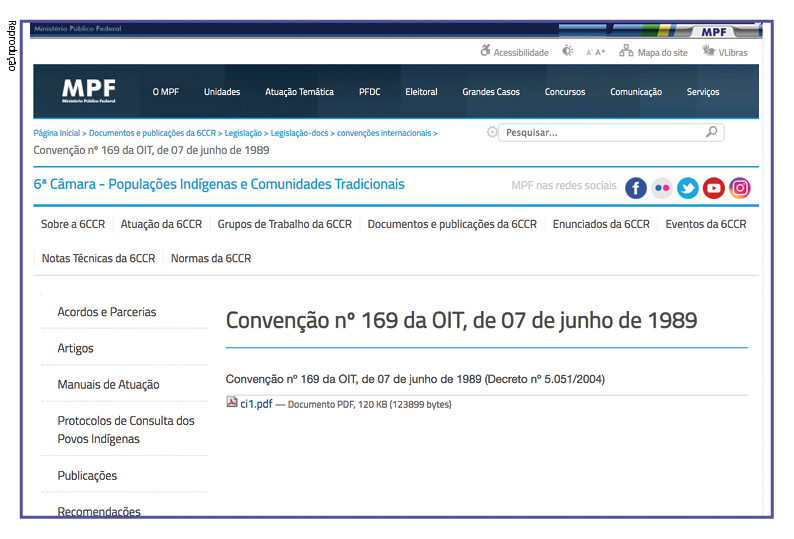The image size is (794, 539).
Task: Toggle high contrast mode icon
Action: click(568, 52)
